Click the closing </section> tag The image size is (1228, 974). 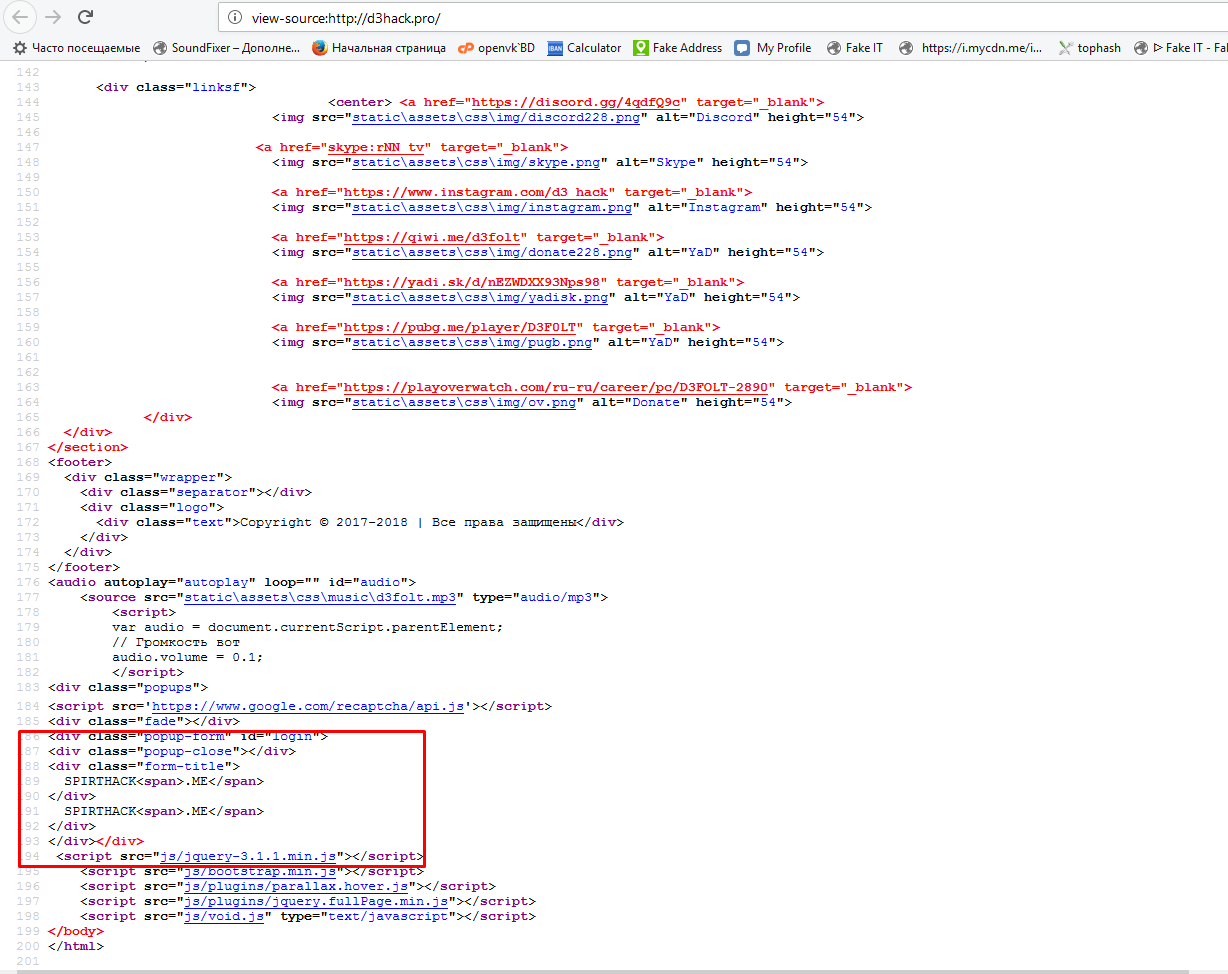pyautogui.click(x=88, y=447)
